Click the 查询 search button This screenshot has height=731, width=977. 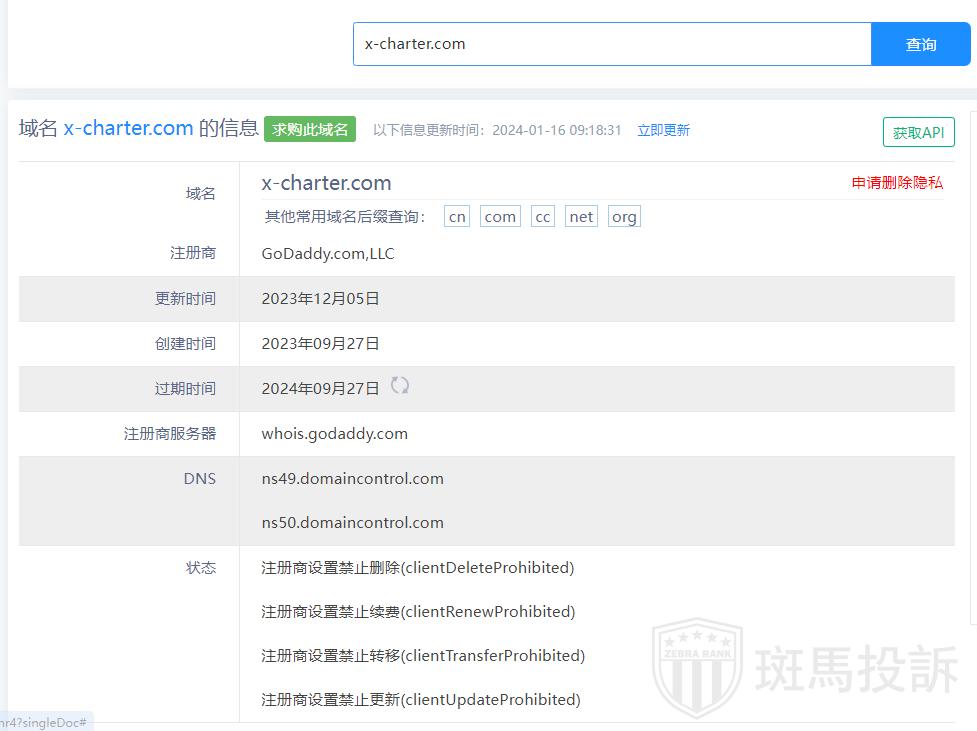point(920,44)
